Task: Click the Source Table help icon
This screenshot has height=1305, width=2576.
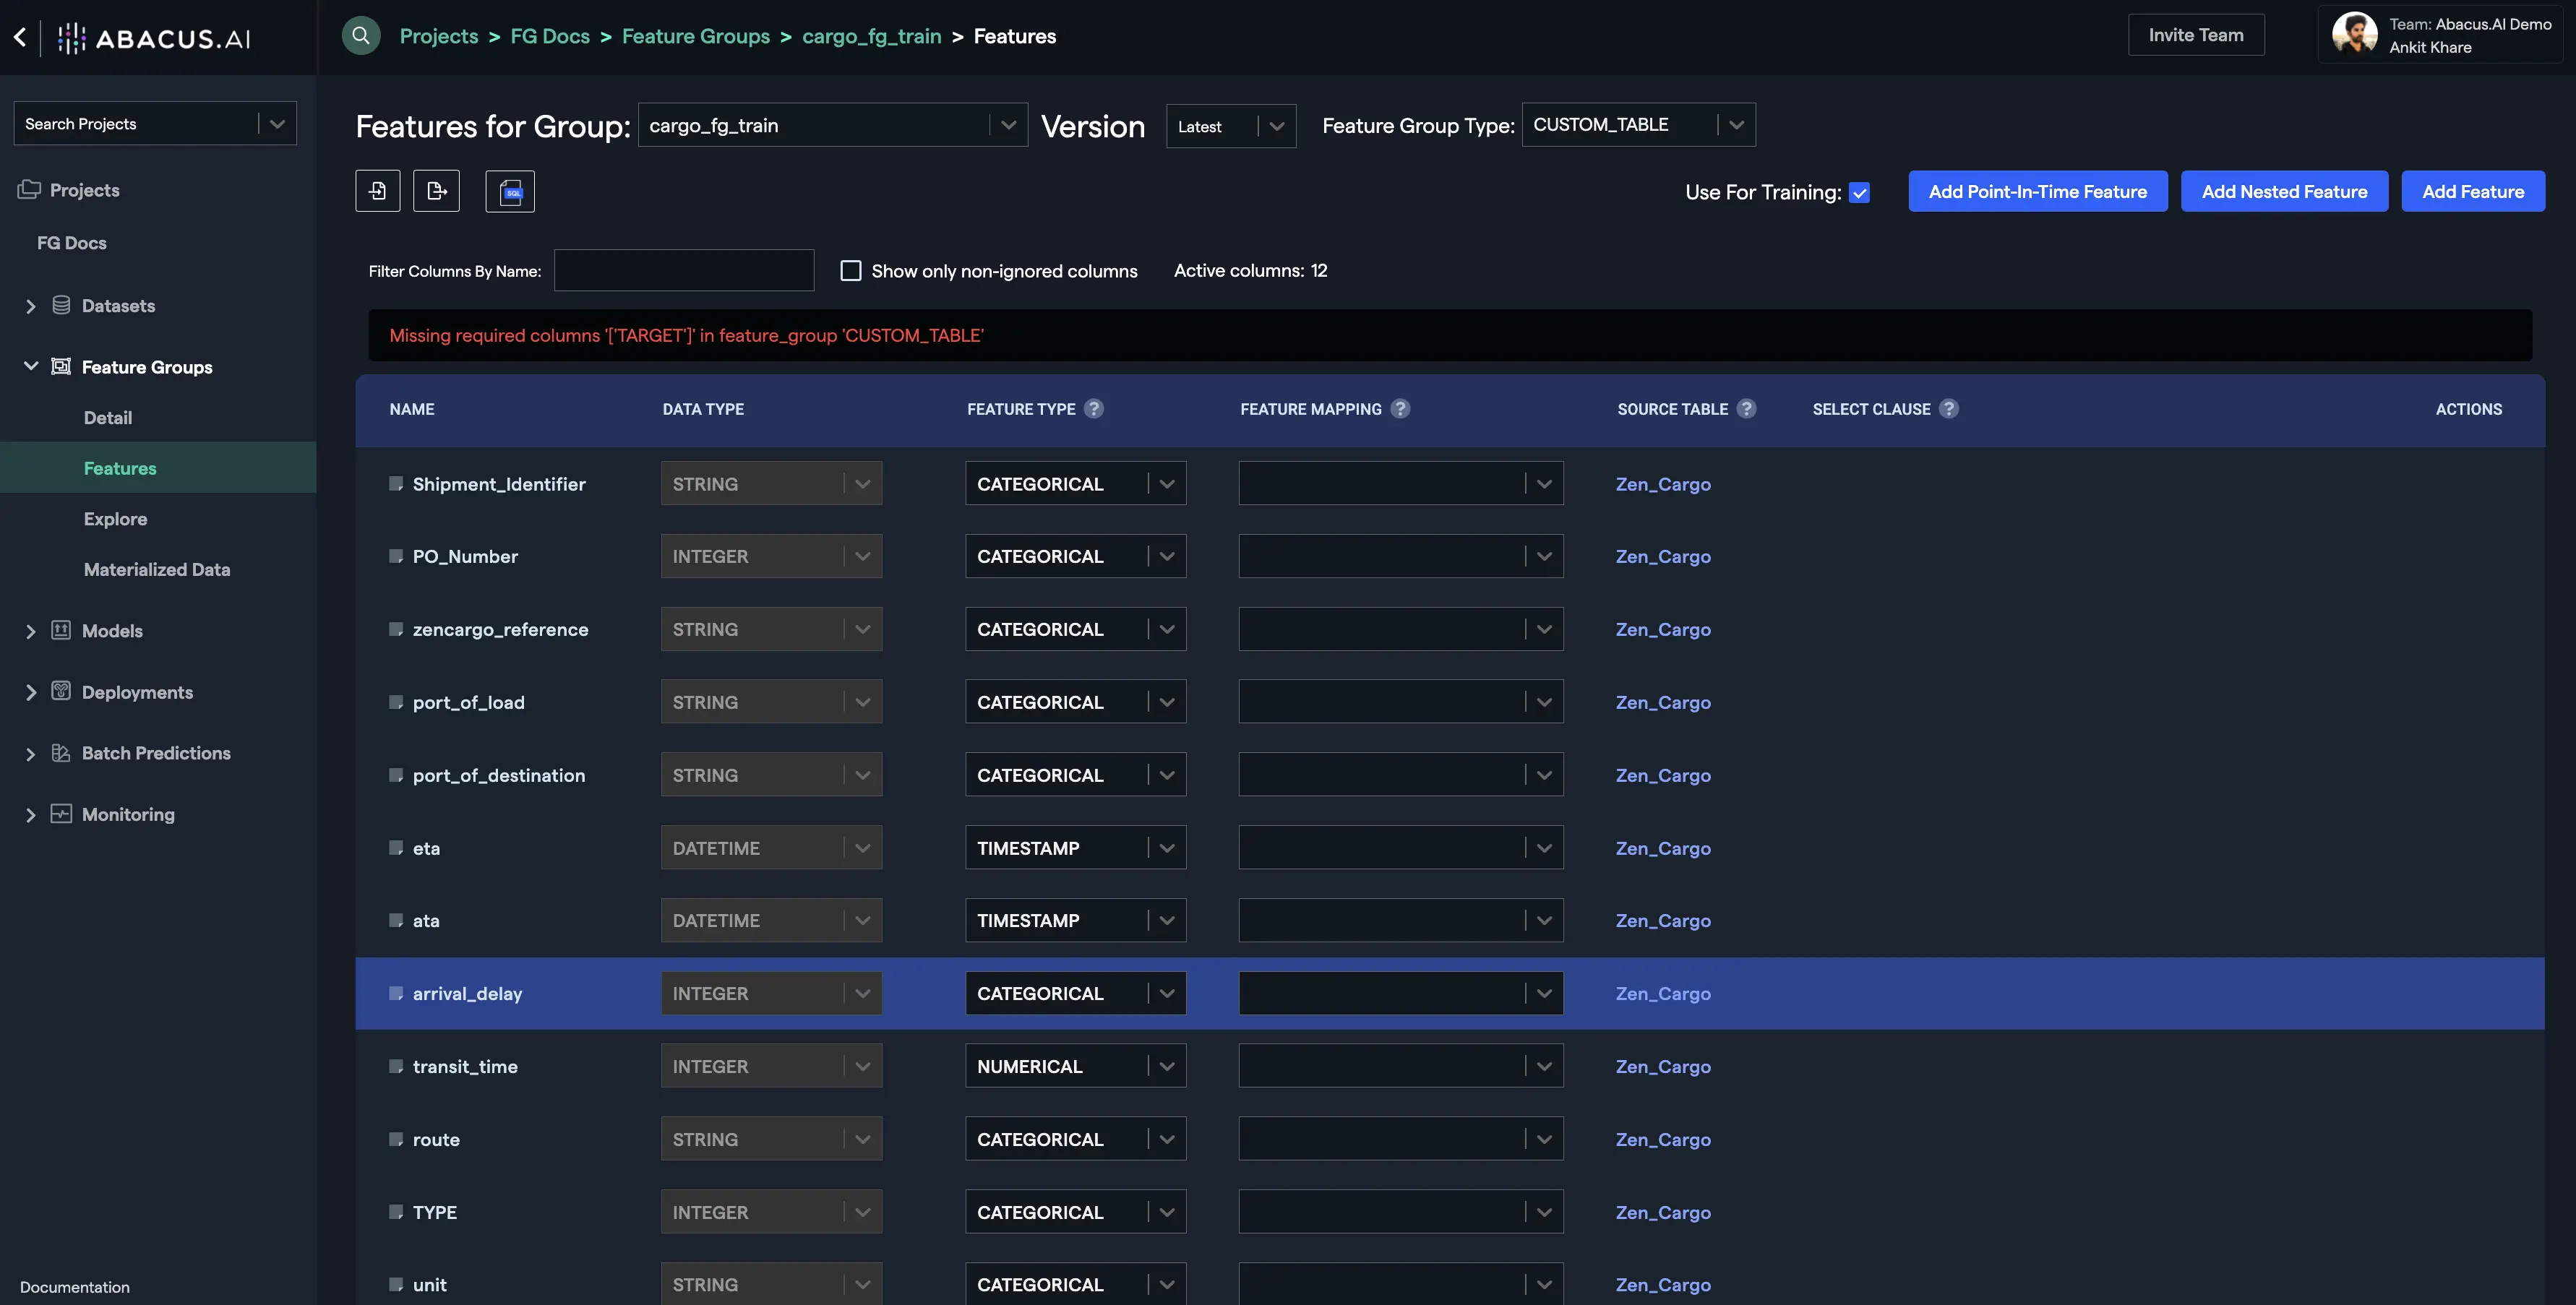Action: tap(1746, 409)
